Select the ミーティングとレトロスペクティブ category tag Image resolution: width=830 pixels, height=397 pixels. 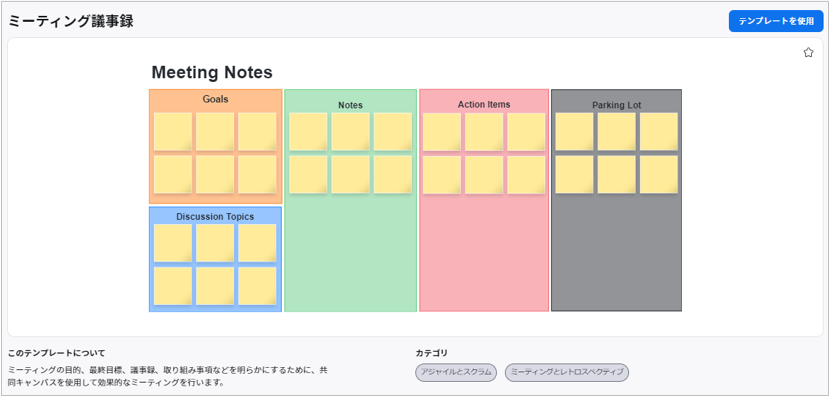point(567,372)
